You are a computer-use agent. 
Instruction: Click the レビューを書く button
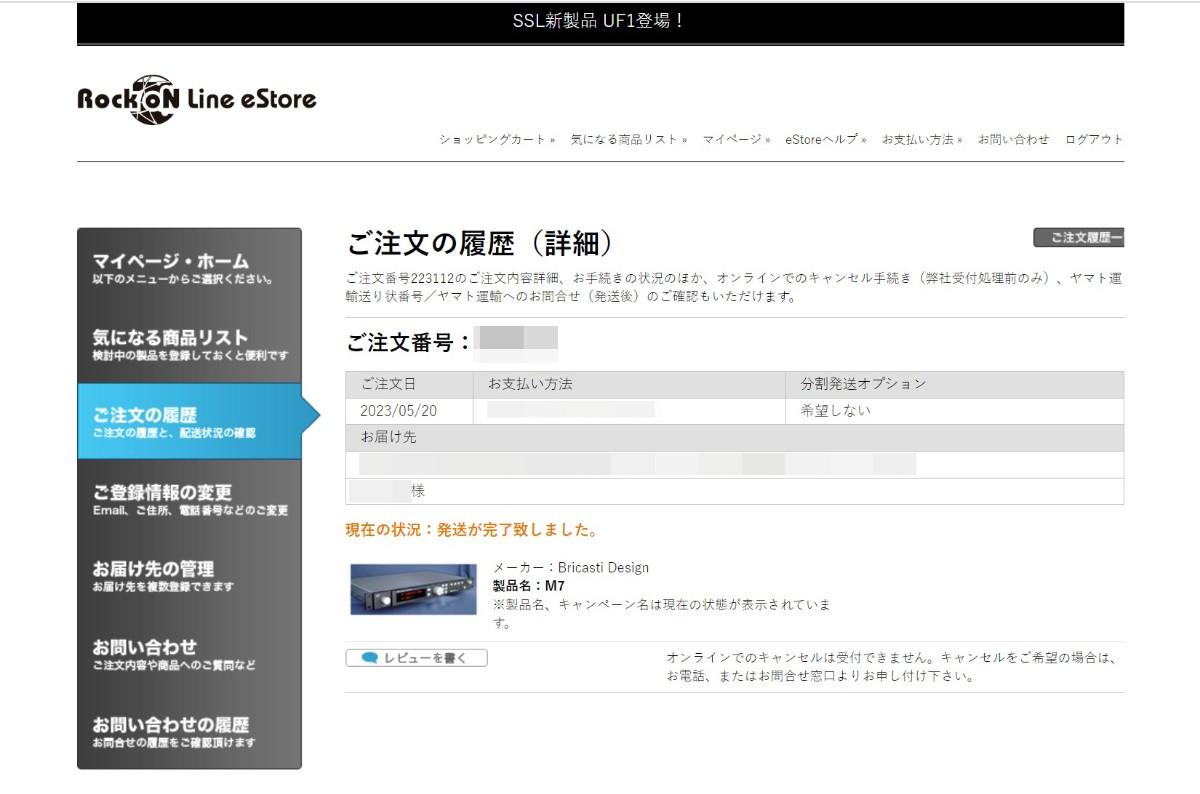click(417, 658)
